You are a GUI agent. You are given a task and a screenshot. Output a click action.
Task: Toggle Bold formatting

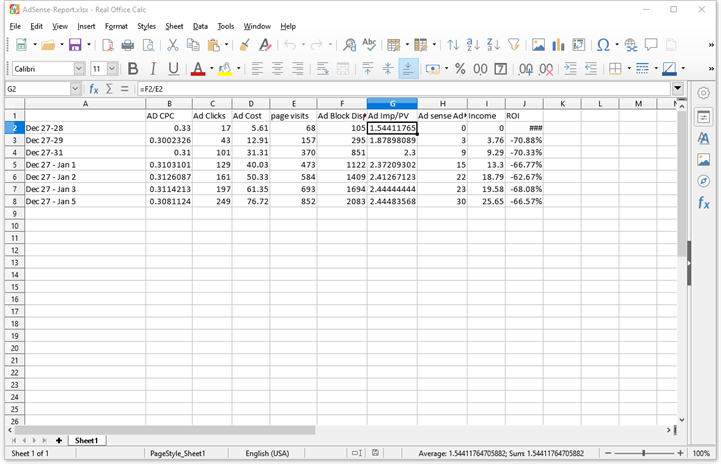(133, 69)
